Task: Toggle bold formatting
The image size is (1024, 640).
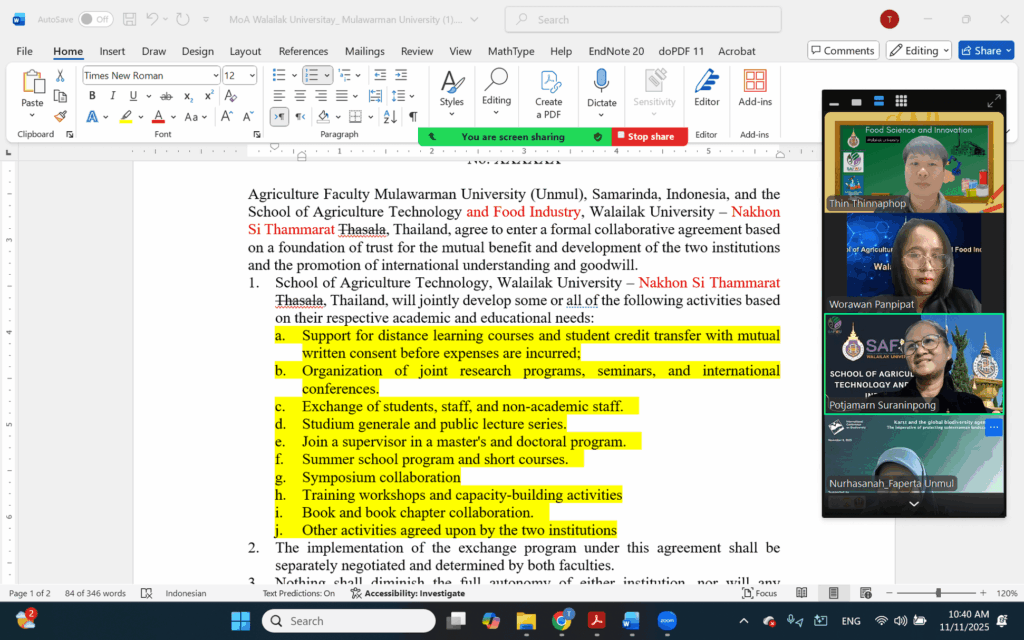Action: 92,96
